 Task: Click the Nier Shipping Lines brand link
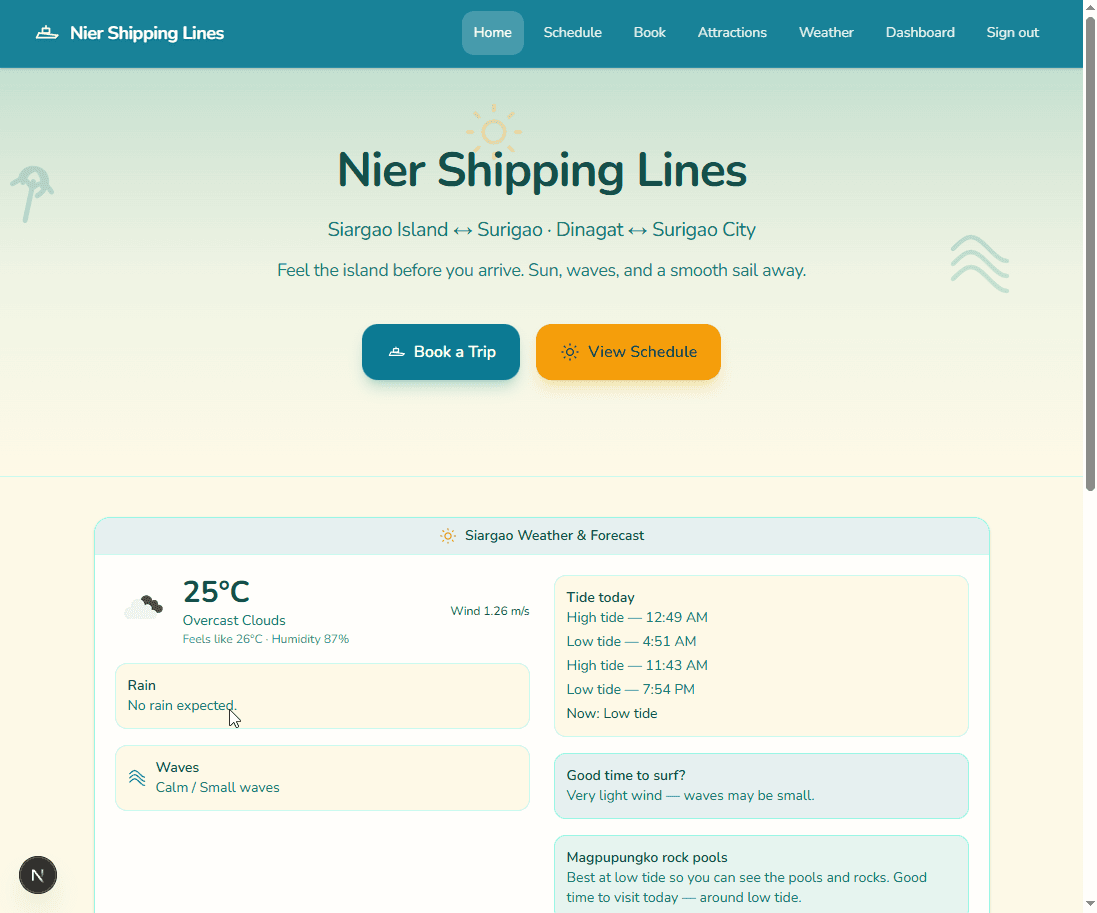[146, 33]
